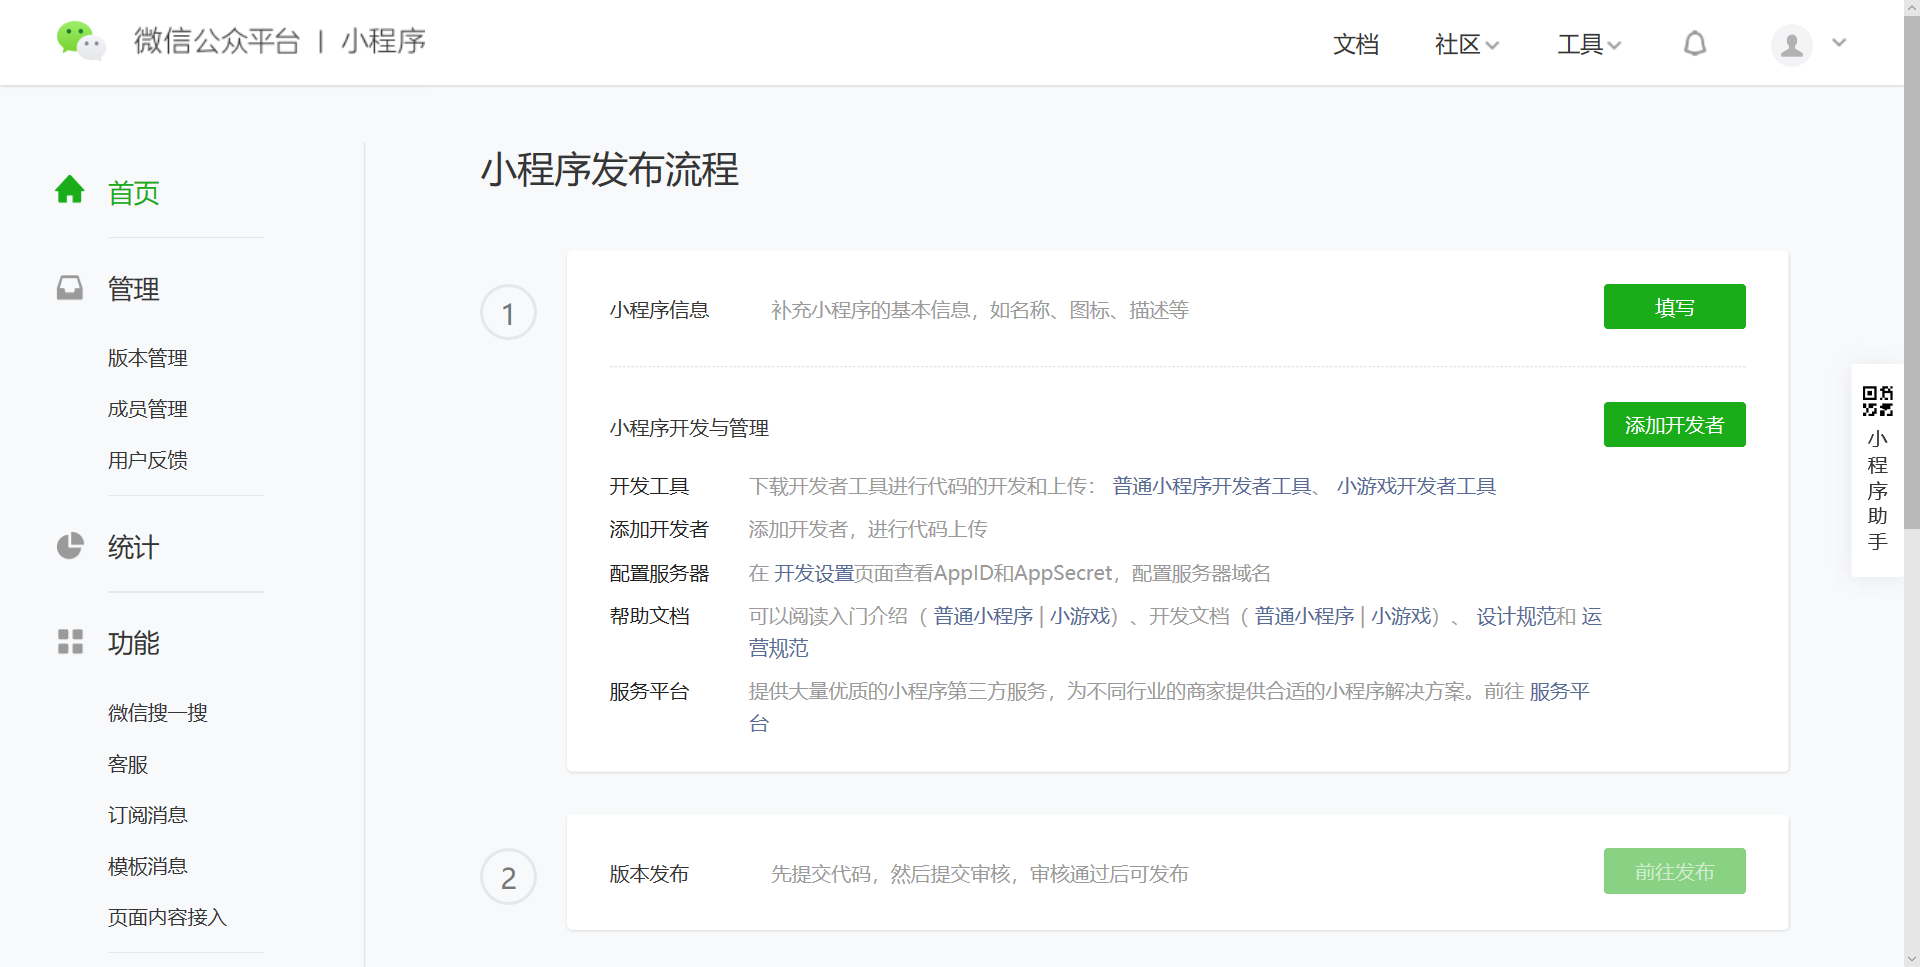Open 小游戏 link after 开发文档
Image resolution: width=1920 pixels, height=967 pixels.
point(1400,616)
